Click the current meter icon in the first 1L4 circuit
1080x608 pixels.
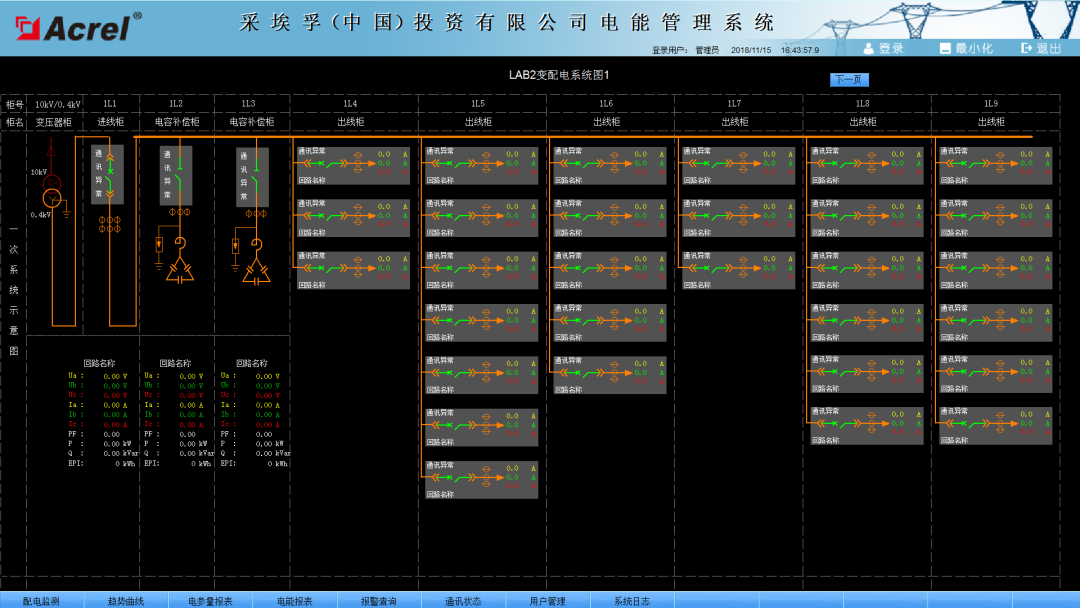358,162
